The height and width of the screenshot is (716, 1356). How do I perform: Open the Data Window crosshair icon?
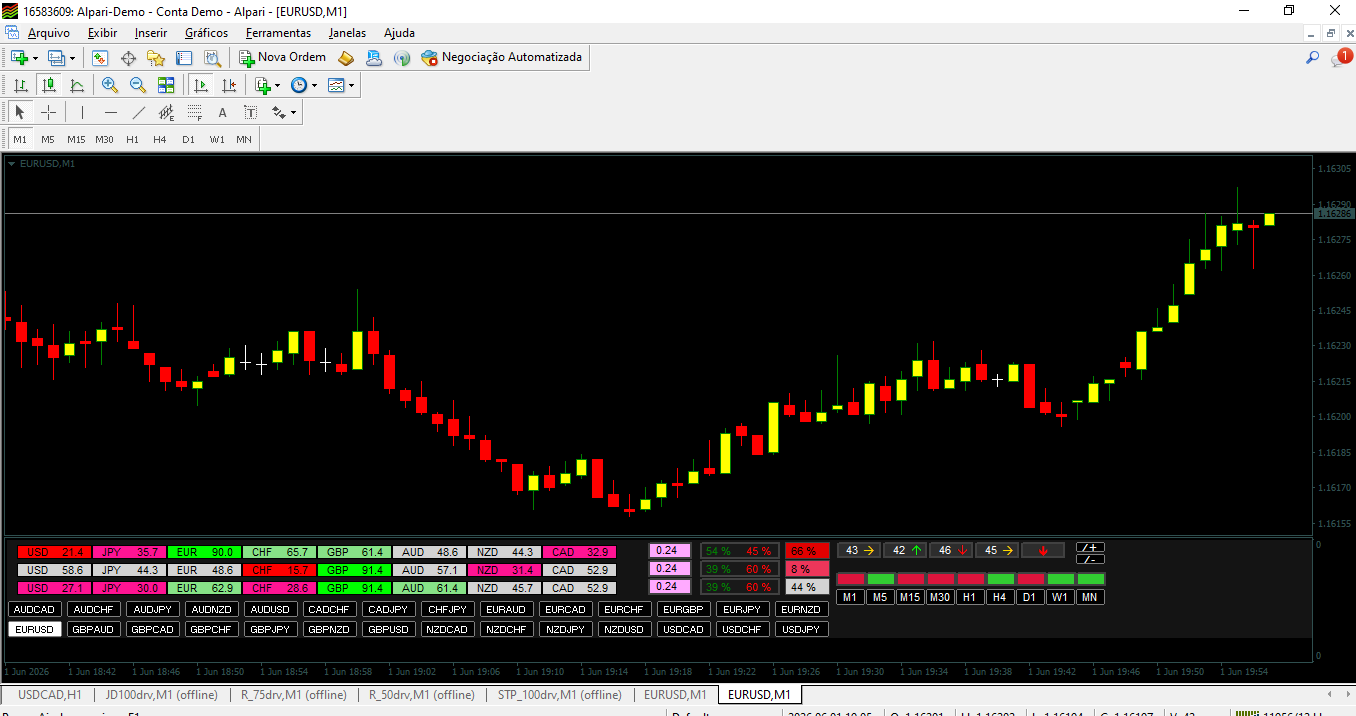click(128, 58)
